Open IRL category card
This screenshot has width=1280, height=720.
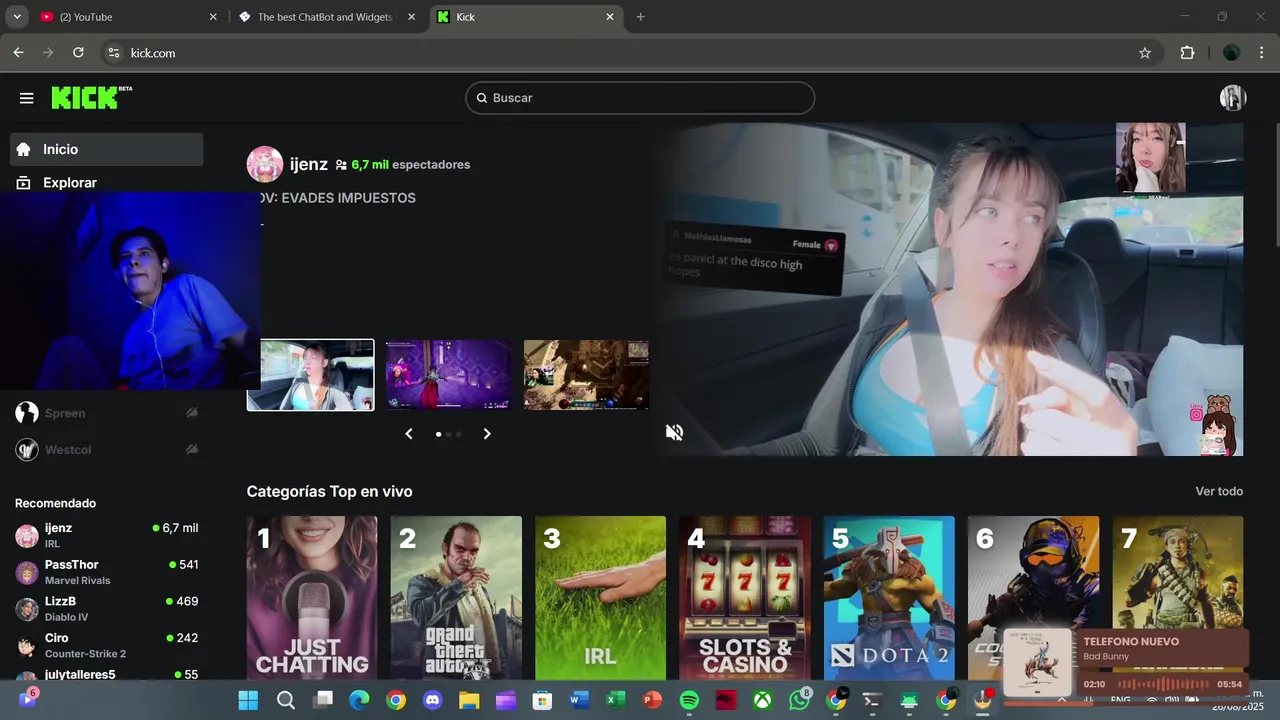click(600, 598)
